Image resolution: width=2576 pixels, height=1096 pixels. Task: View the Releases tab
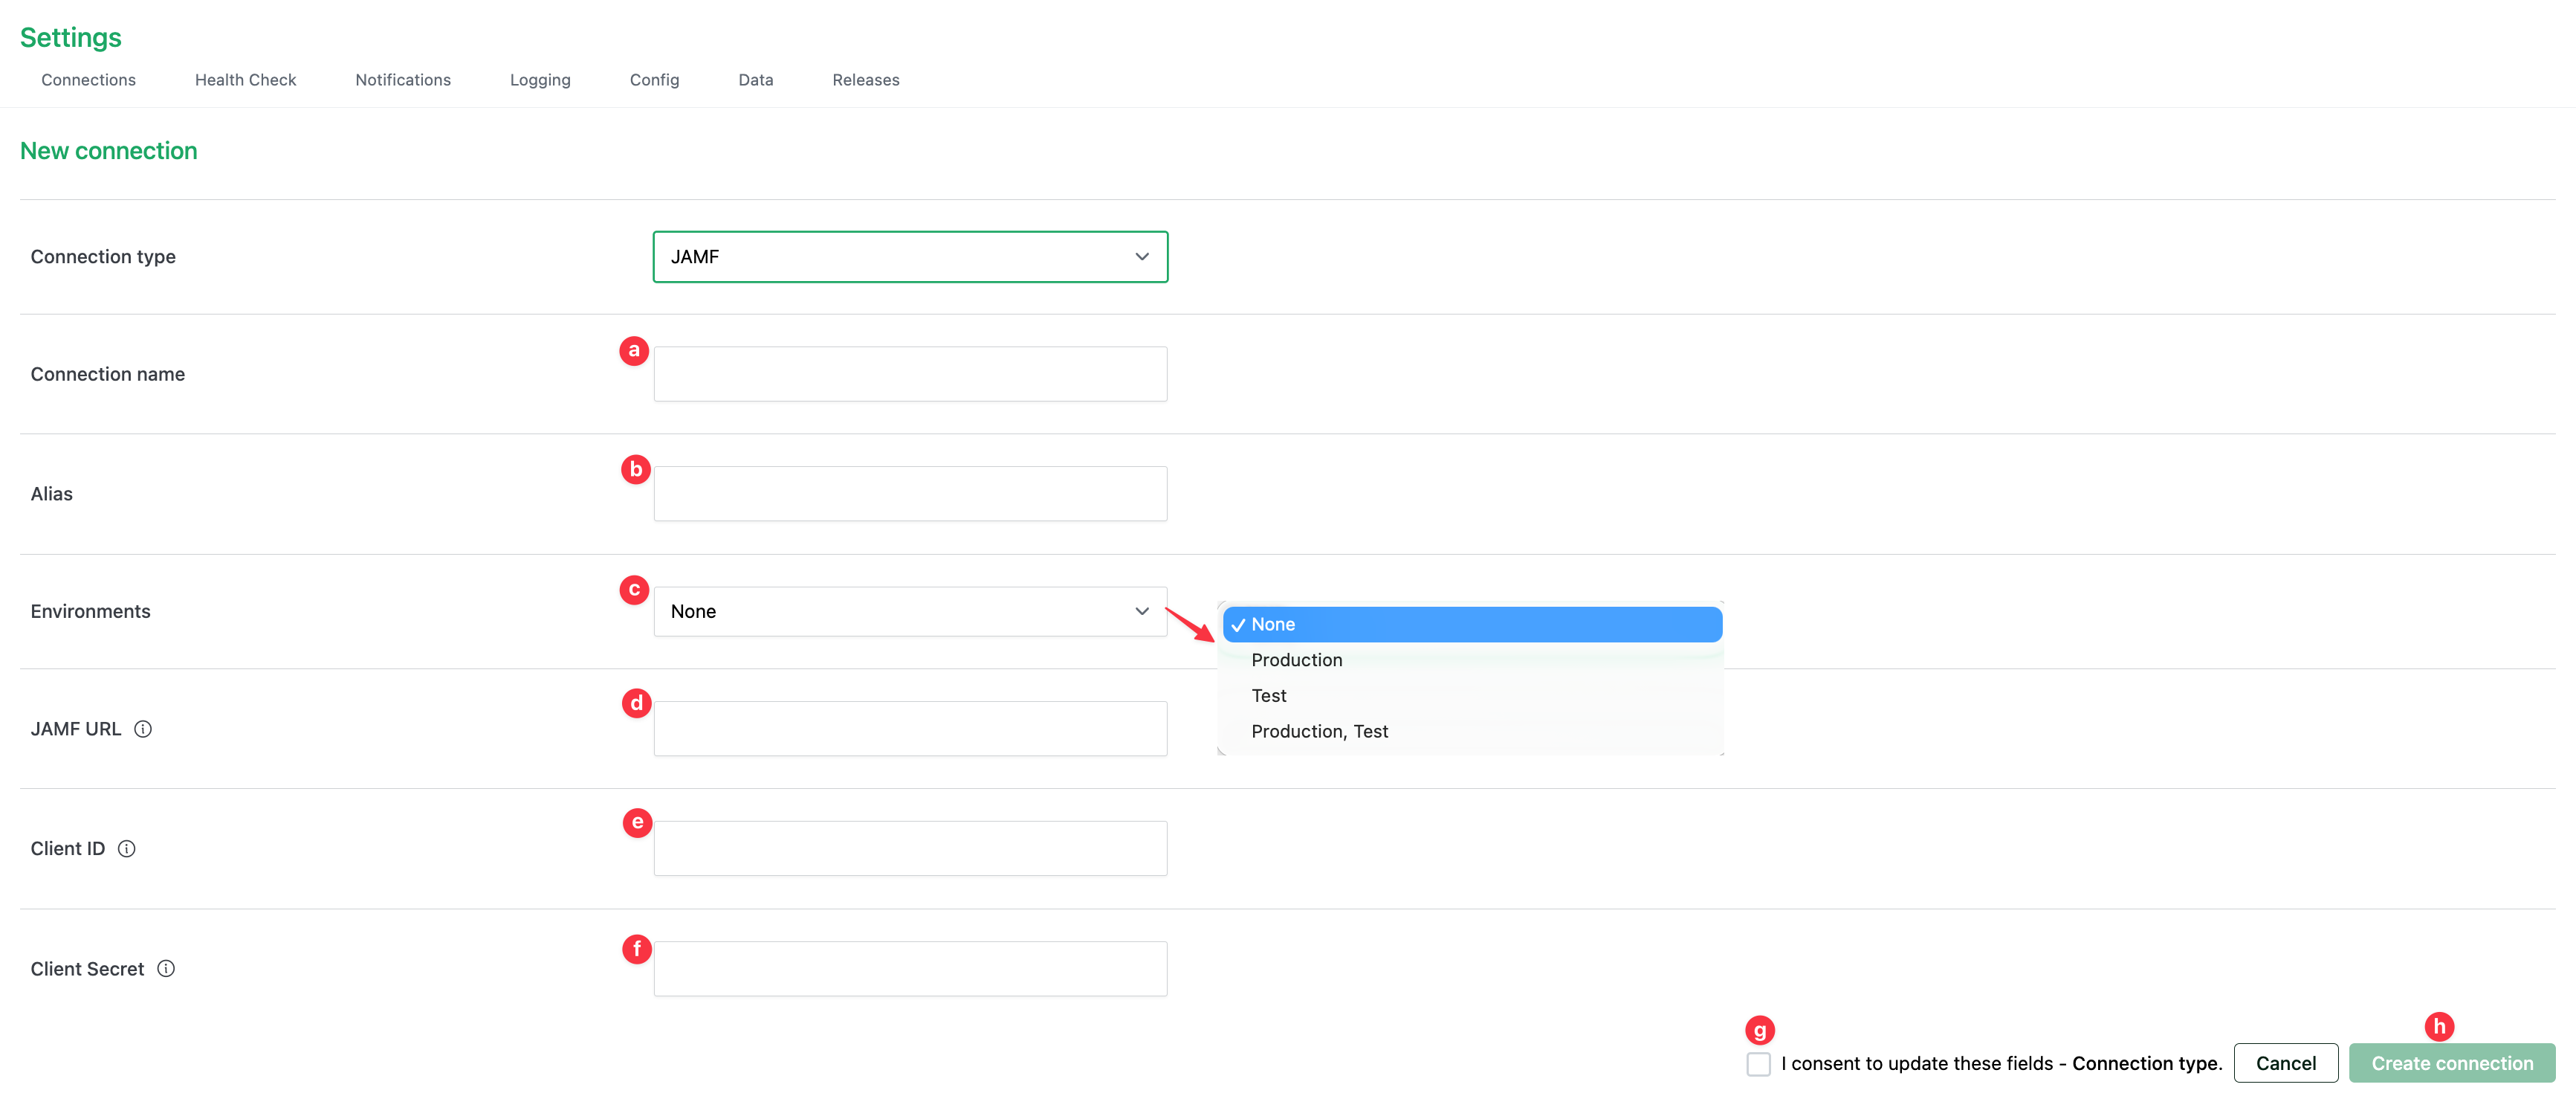pyautogui.click(x=865, y=80)
